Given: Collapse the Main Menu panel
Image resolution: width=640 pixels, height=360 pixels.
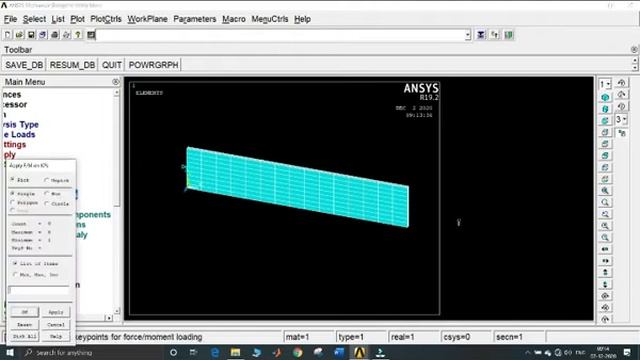Looking at the screenshot, I should point(116,82).
